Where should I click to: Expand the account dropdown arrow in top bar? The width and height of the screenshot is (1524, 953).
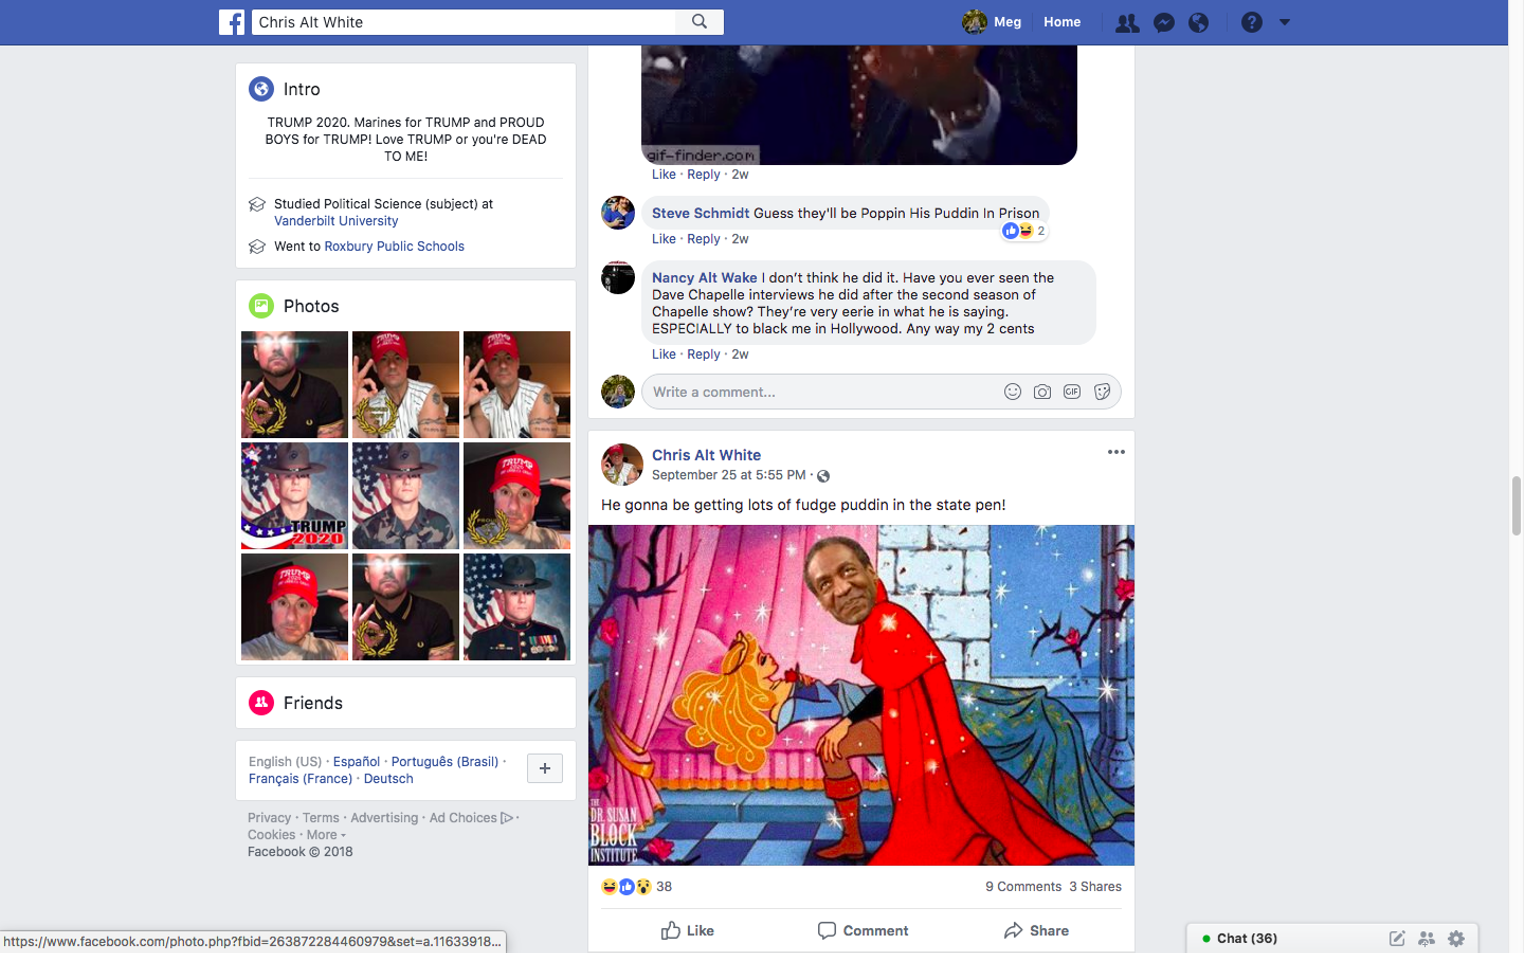1284,22
